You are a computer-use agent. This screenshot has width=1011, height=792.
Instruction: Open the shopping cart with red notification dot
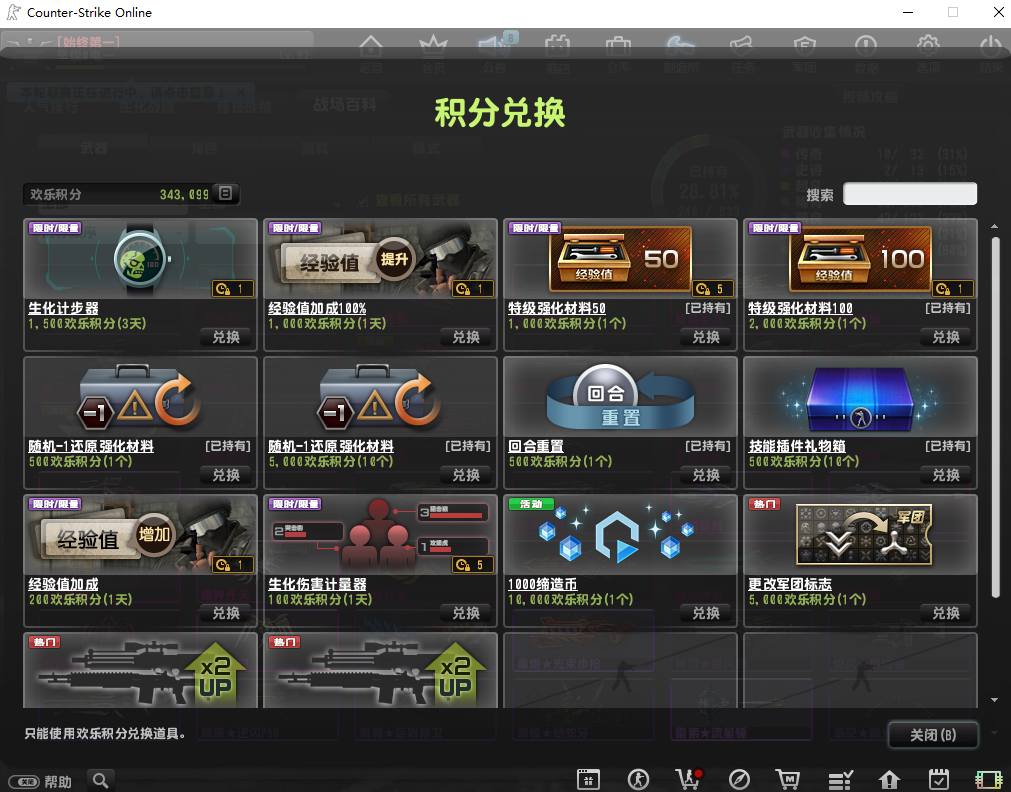(689, 779)
